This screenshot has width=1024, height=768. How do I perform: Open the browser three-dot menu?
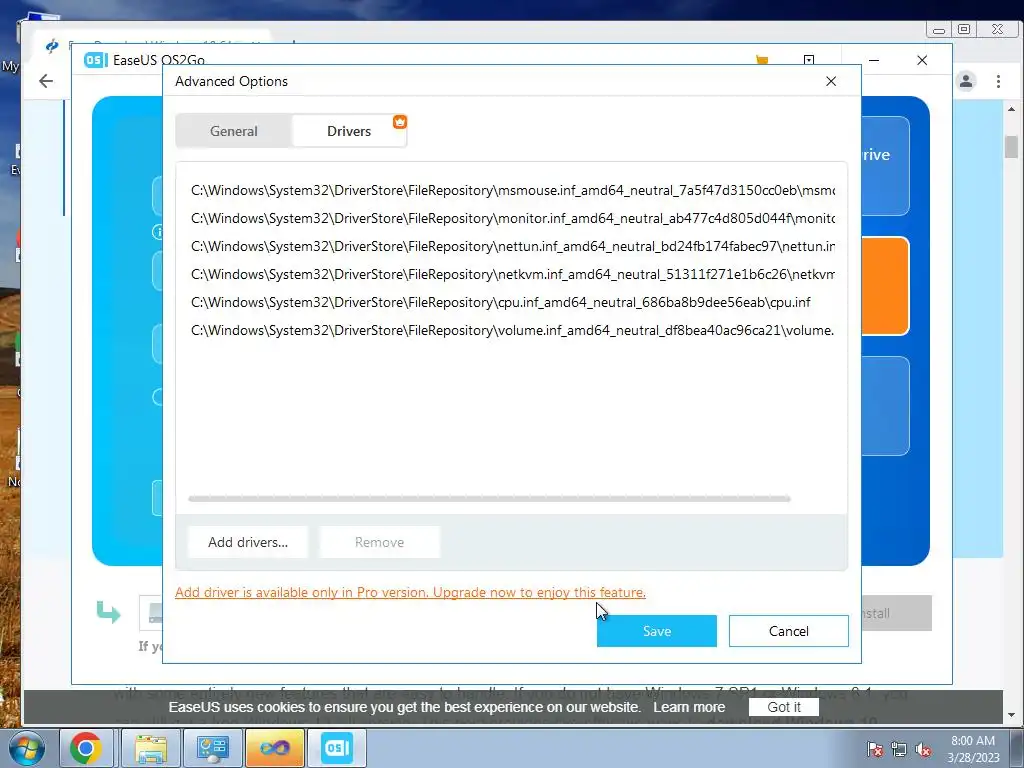pos(998,81)
